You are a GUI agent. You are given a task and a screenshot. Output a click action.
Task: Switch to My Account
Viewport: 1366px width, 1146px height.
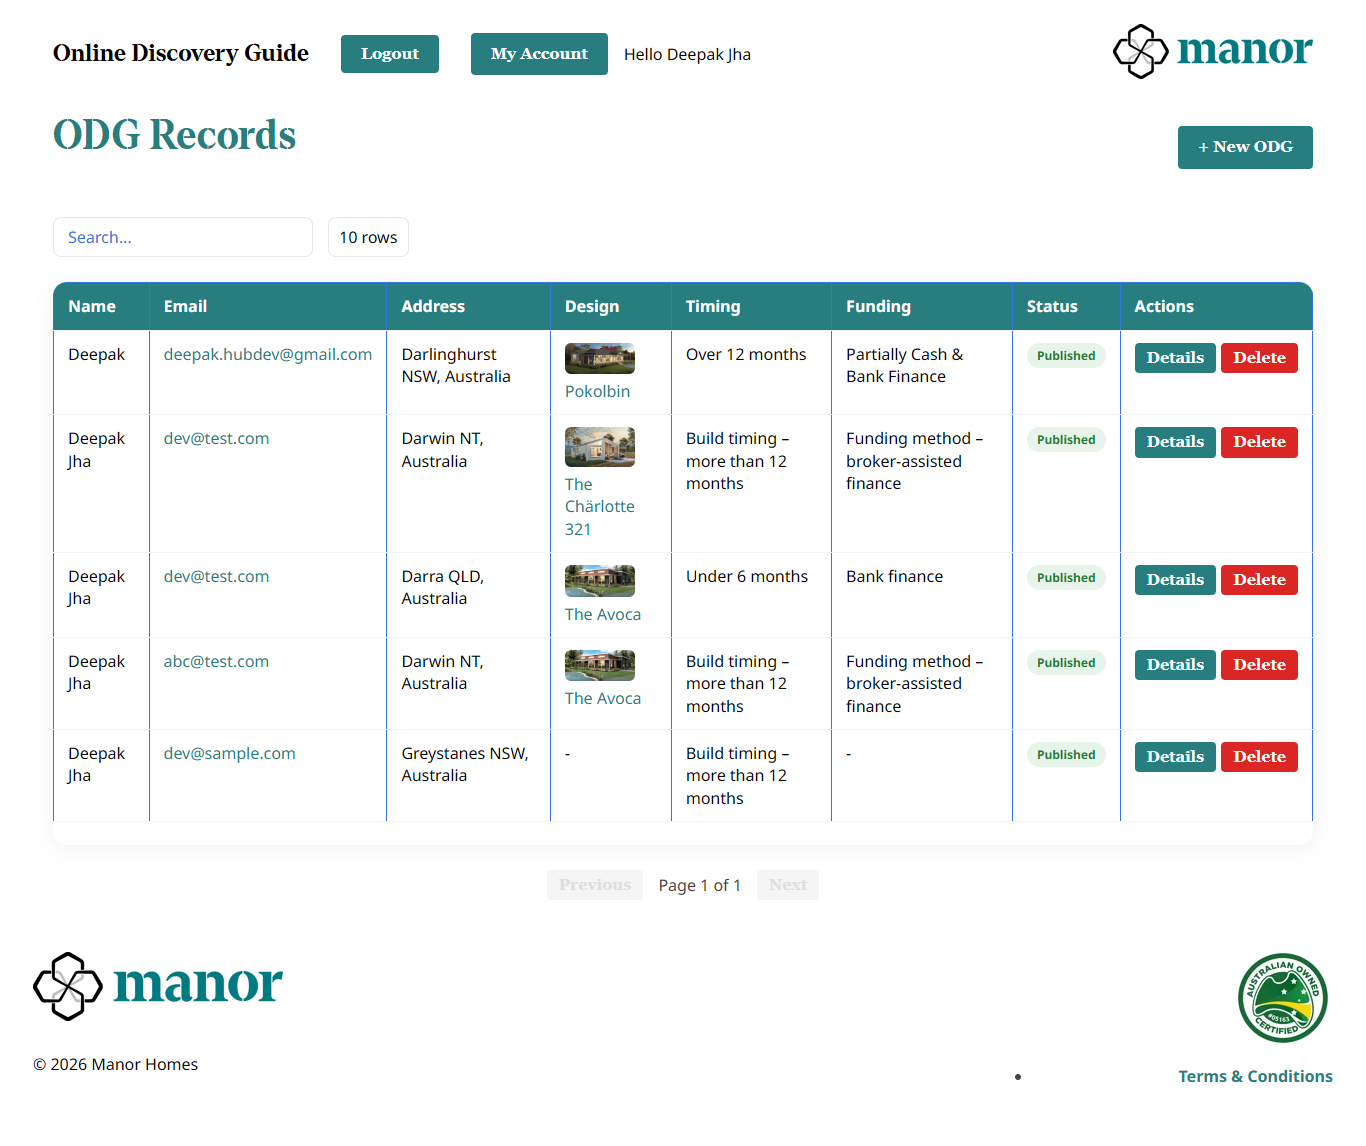(539, 54)
